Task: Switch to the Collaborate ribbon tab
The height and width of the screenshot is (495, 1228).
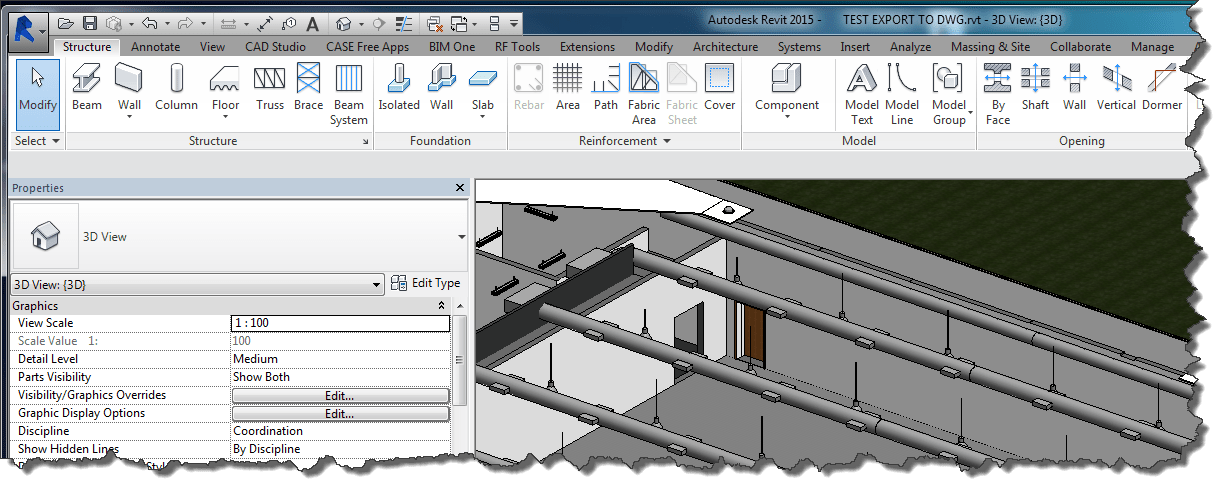Action: 1080,47
